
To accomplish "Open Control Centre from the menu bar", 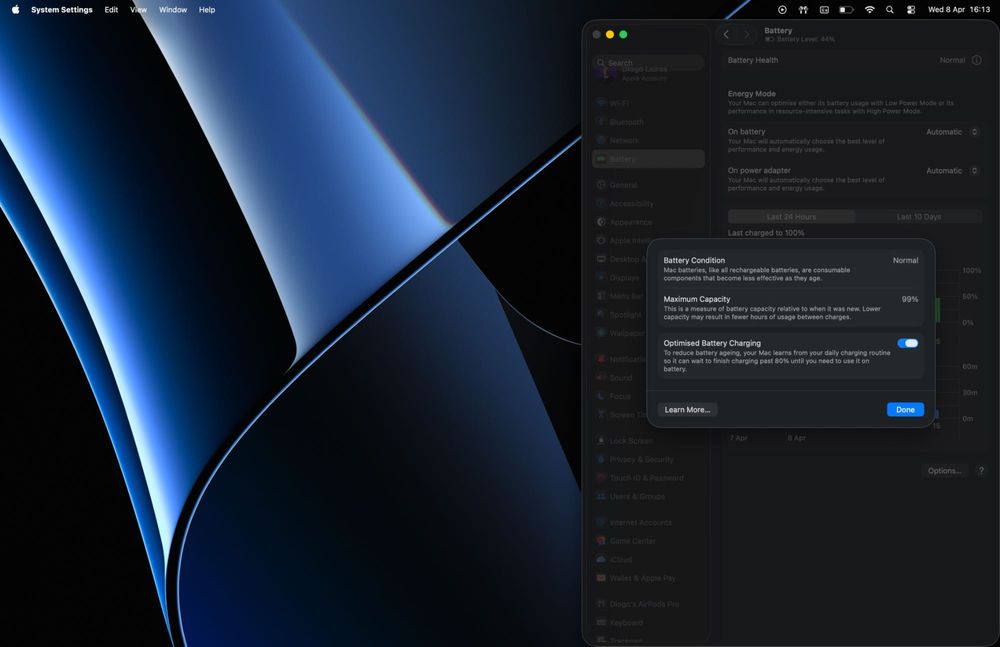I will click(x=911, y=9).
